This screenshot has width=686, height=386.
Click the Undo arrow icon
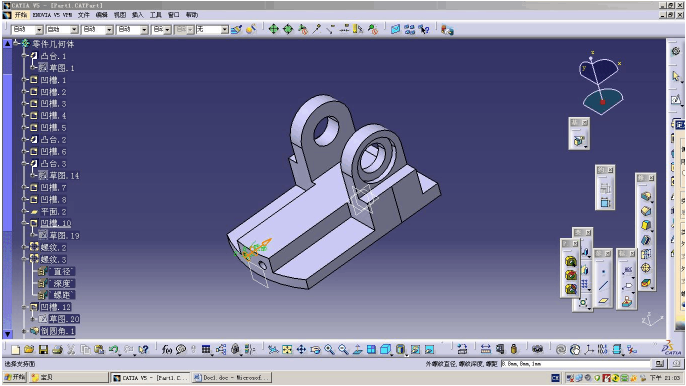pyautogui.click(x=114, y=349)
